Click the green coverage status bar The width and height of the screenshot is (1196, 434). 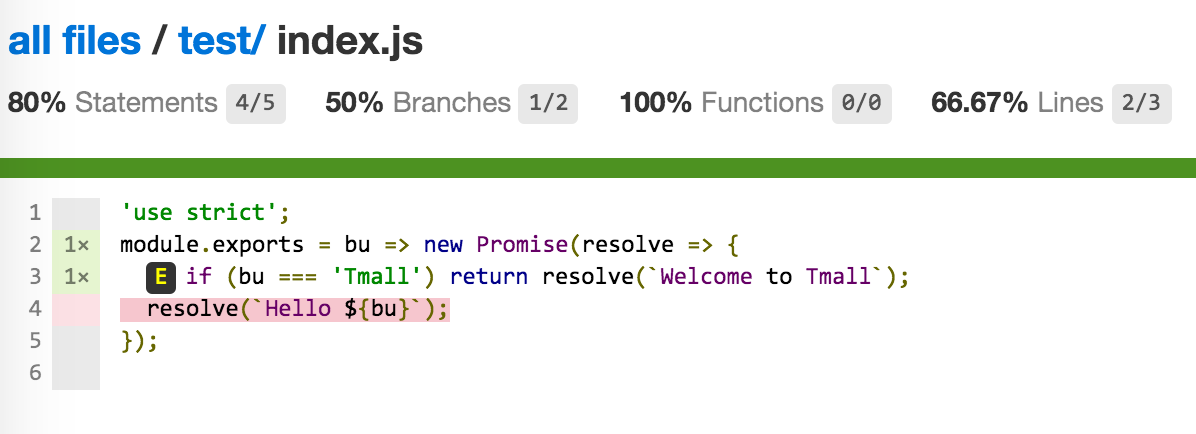click(x=598, y=168)
